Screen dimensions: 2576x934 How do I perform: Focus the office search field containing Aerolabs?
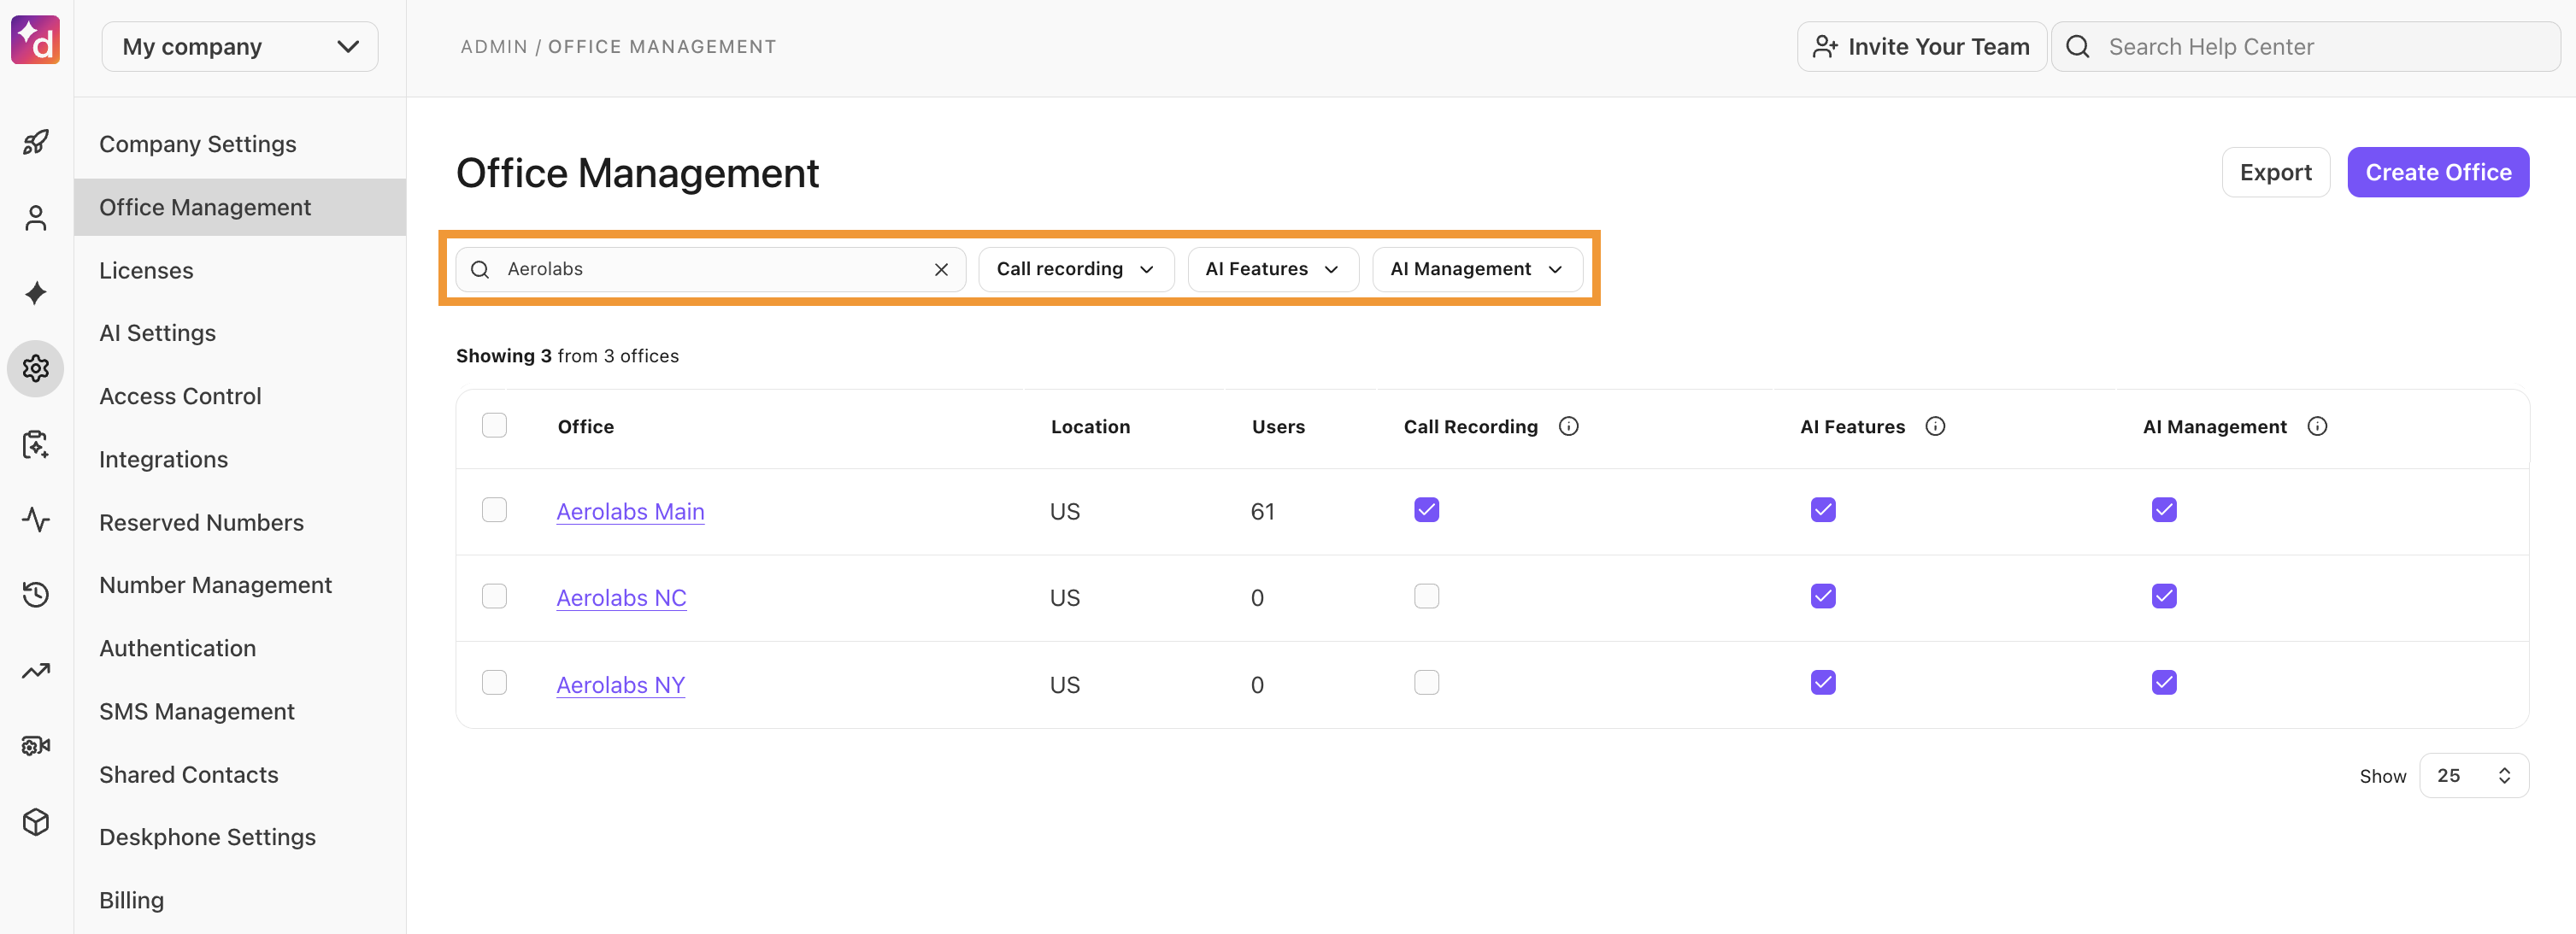point(711,269)
